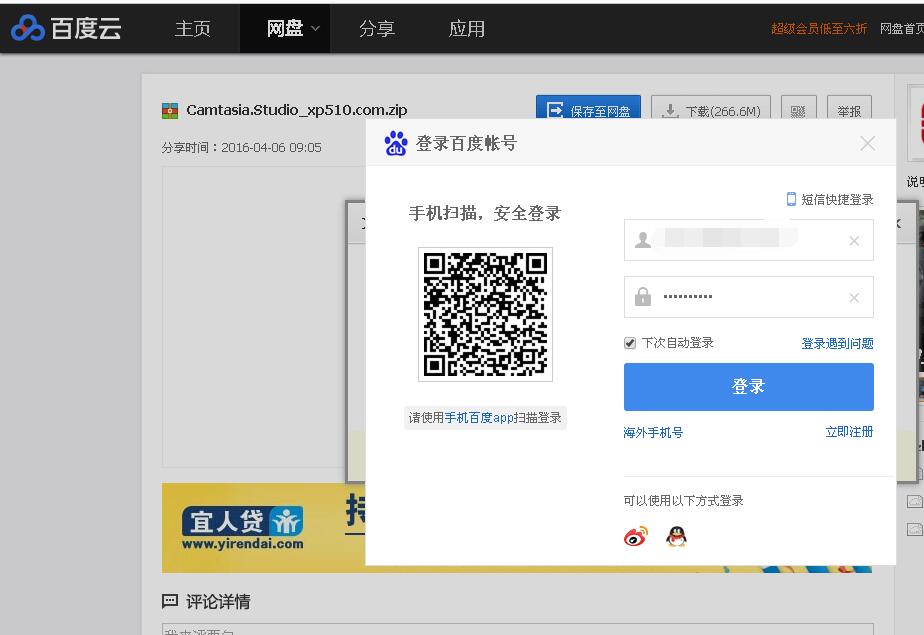Select the Weibo login icon
The height and width of the screenshot is (635, 924).
click(633, 537)
